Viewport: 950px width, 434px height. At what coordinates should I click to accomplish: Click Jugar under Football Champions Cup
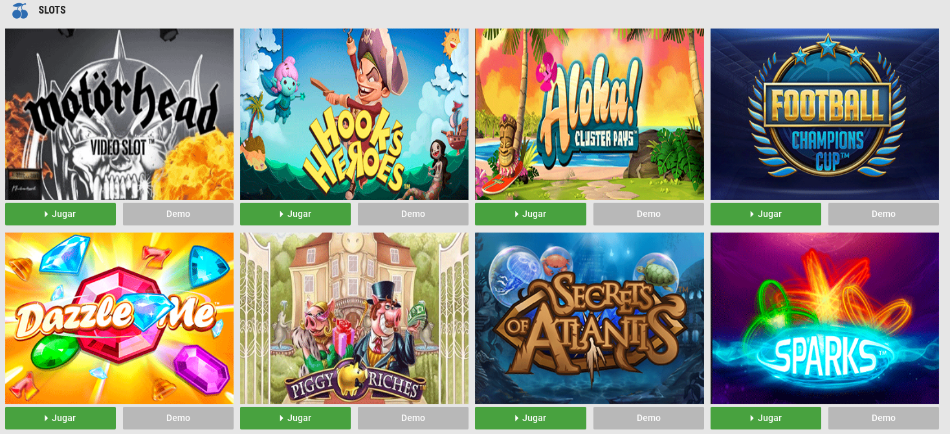[766, 214]
